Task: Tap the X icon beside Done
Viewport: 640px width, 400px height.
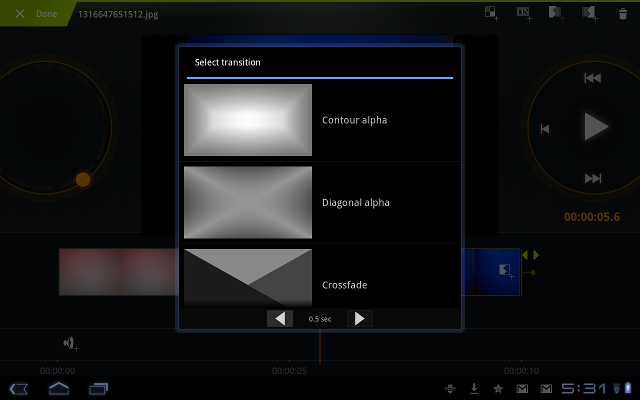Action: [x=20, y=14]
